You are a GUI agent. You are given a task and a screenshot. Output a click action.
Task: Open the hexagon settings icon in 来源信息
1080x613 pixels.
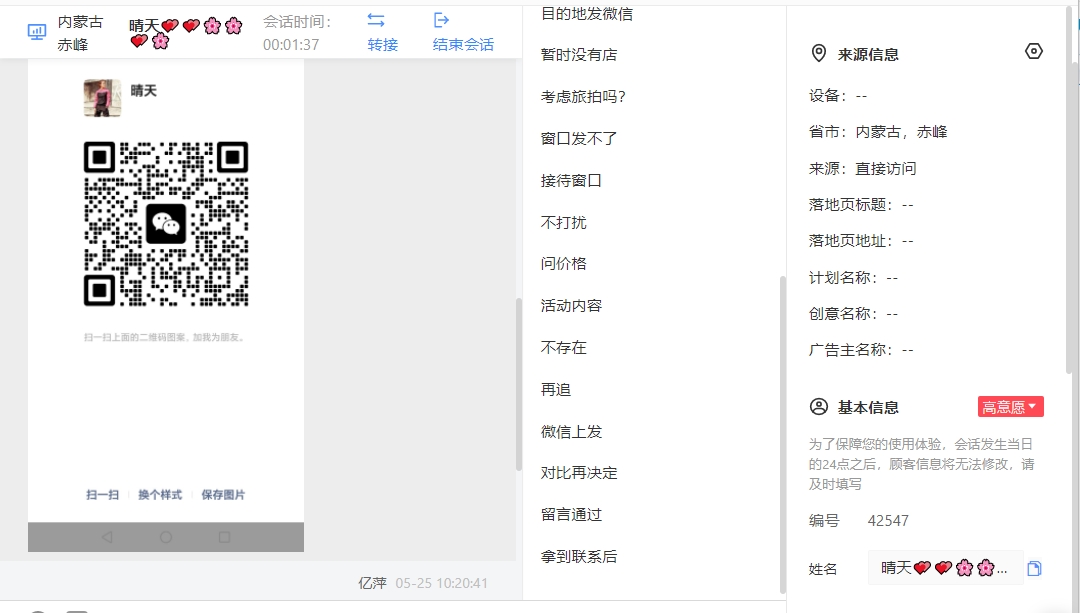tap(1034, 51)
